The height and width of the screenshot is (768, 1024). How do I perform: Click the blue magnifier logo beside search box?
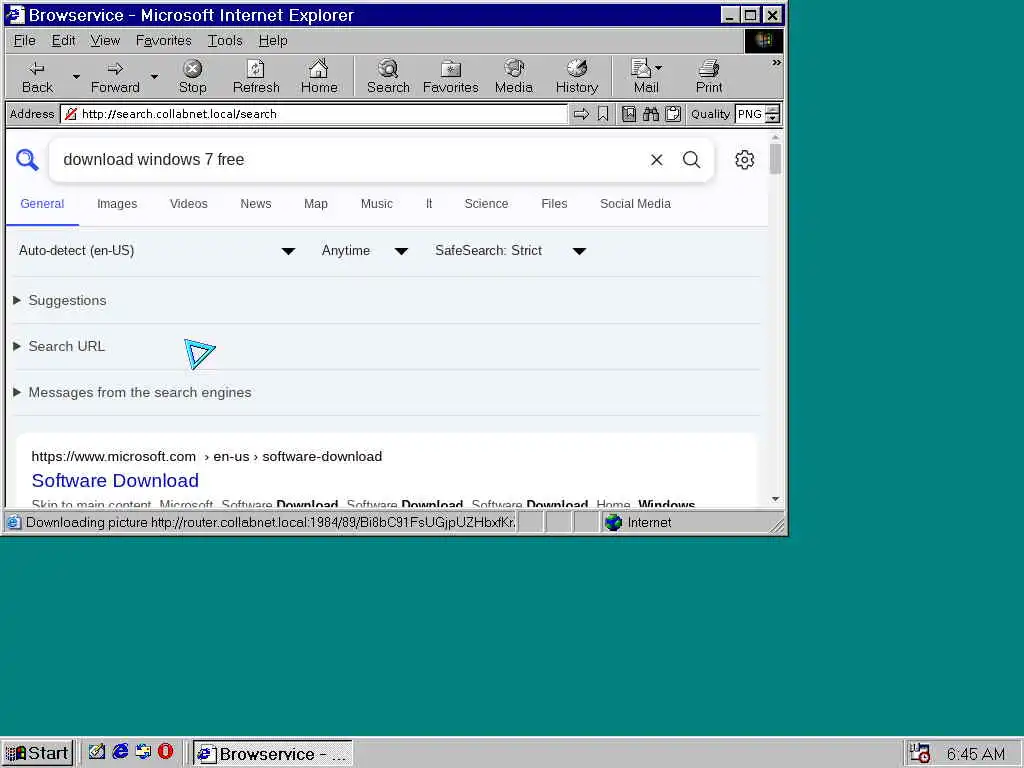tap(27, 160)
